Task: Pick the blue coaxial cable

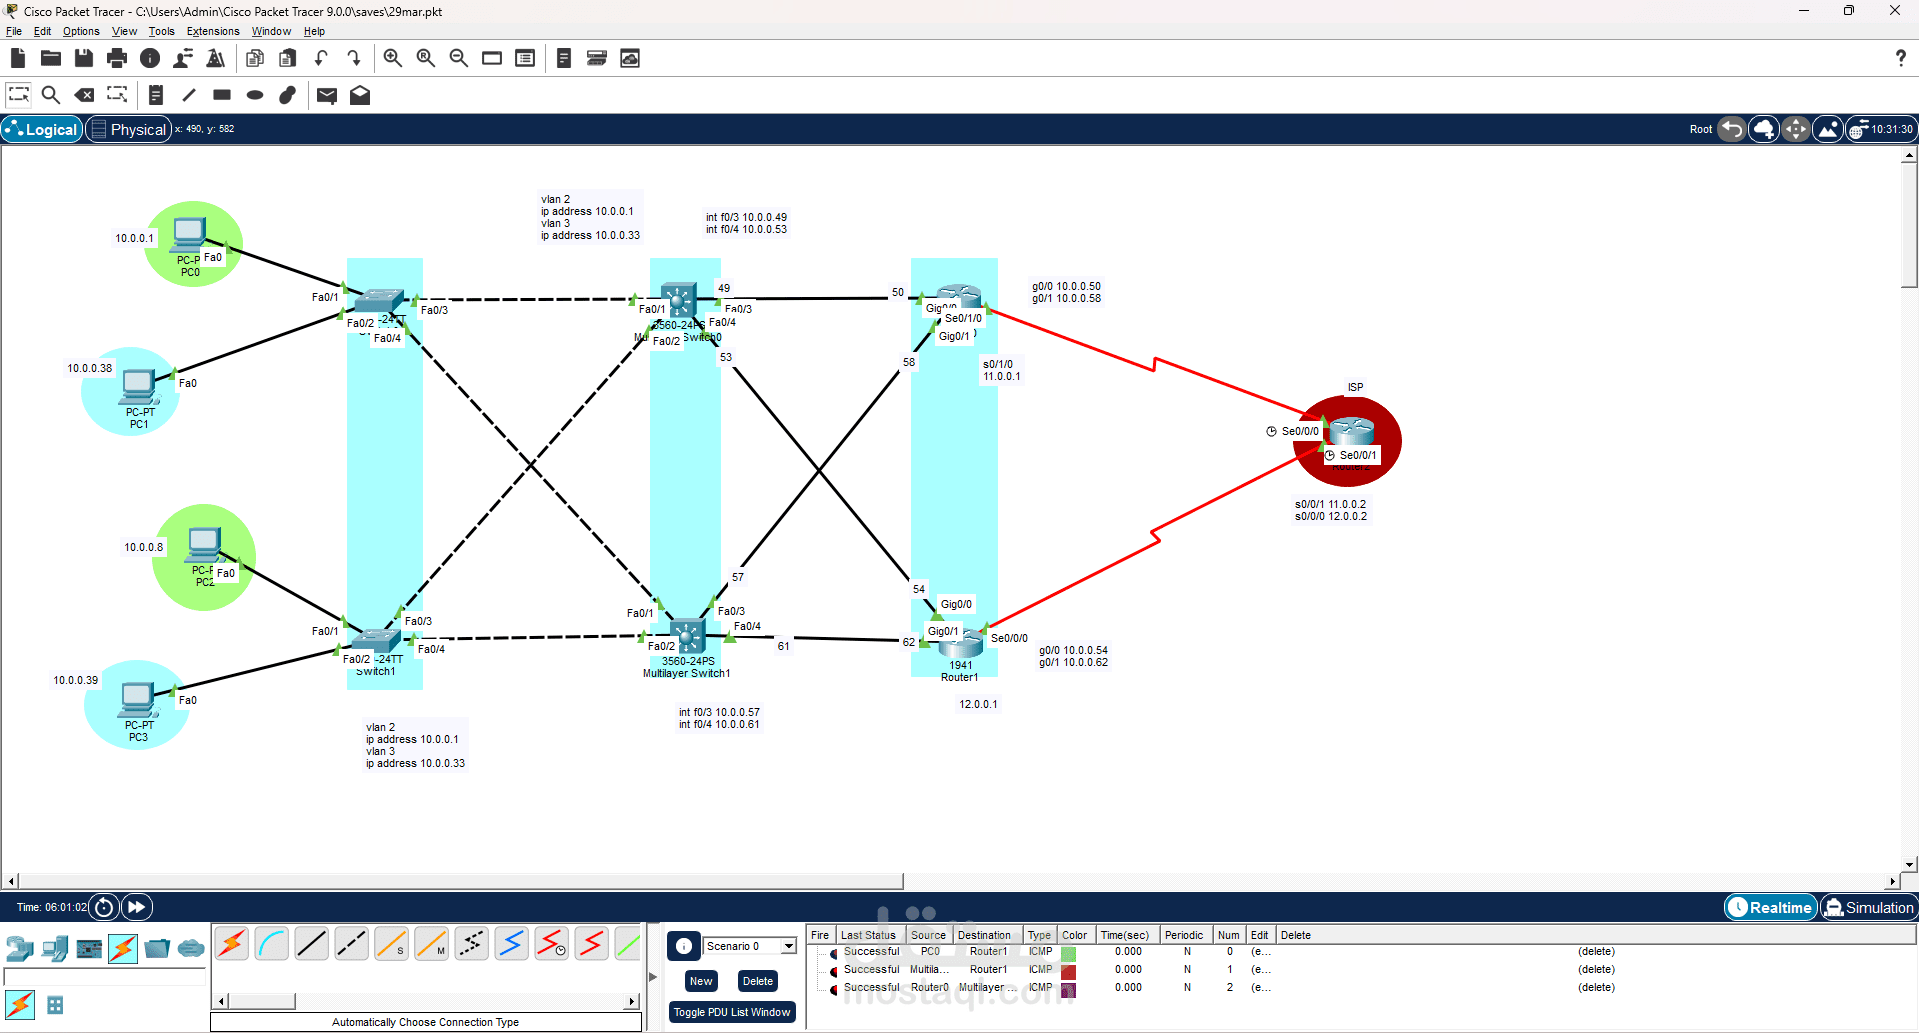Action: tap(512, 944)
